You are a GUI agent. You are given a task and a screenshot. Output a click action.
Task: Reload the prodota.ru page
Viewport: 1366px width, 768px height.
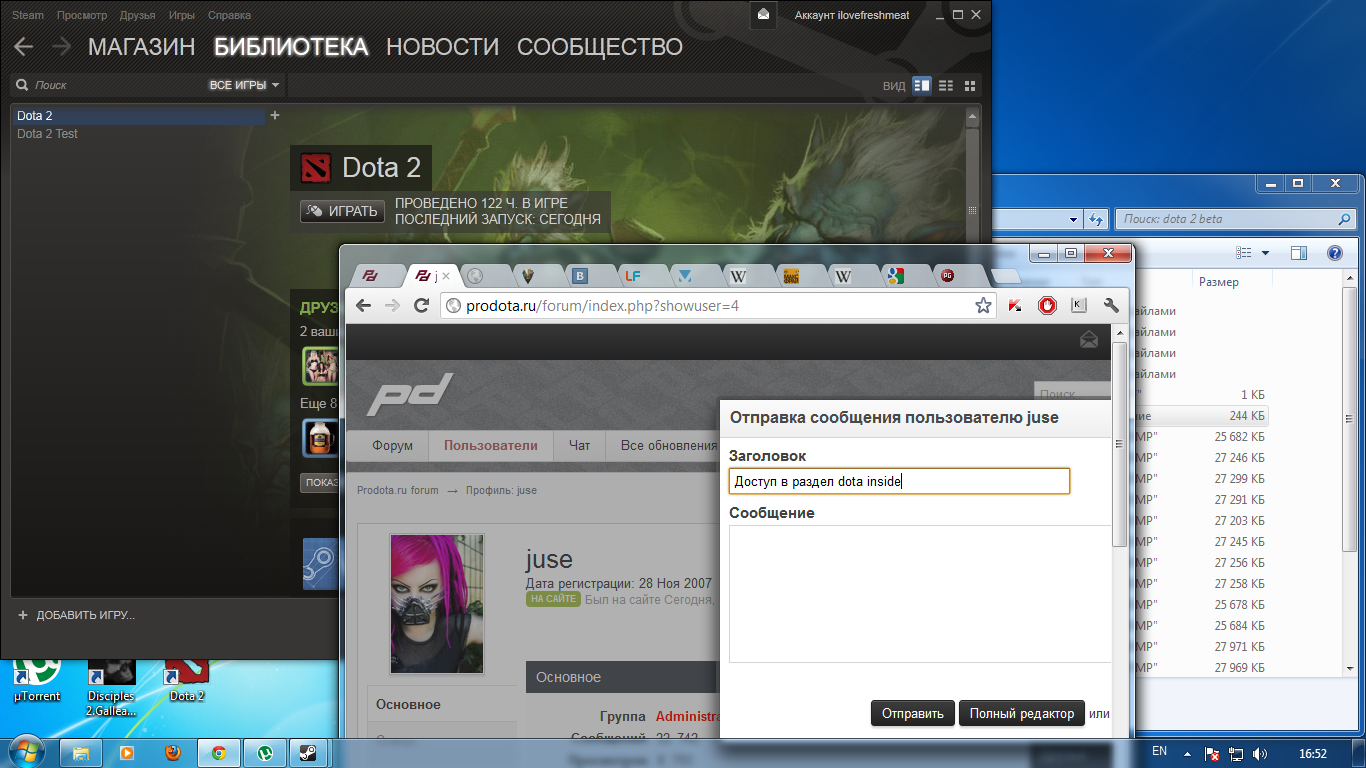point(422,306)
